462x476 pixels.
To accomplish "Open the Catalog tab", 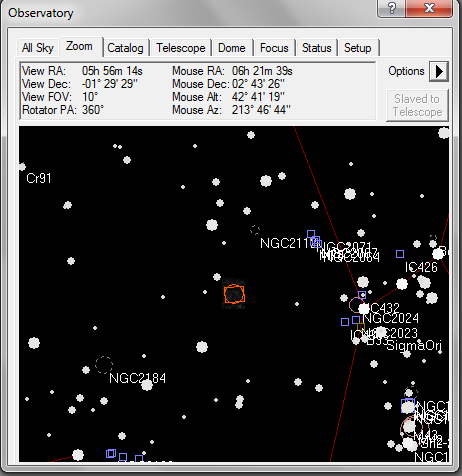I will tap(125, 48).
